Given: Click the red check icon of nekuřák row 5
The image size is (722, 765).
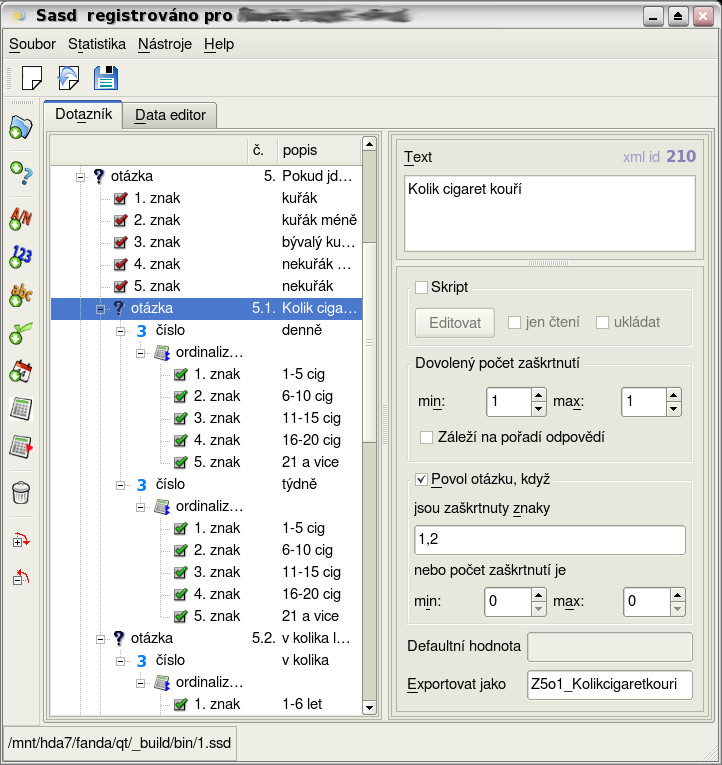Looking at the screenshot, I should [x=120, y=286].
